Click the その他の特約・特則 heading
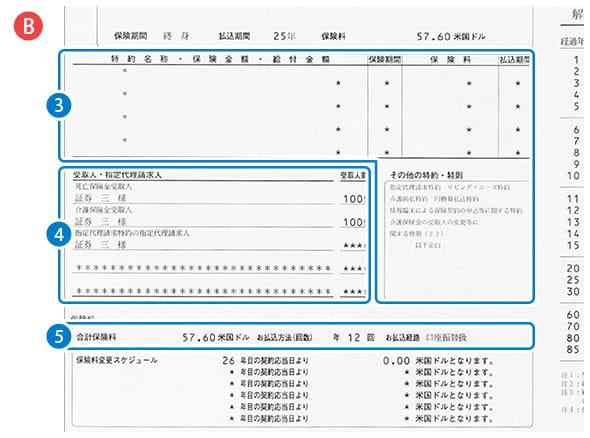The image size is (590, 438). pos(426,175)
